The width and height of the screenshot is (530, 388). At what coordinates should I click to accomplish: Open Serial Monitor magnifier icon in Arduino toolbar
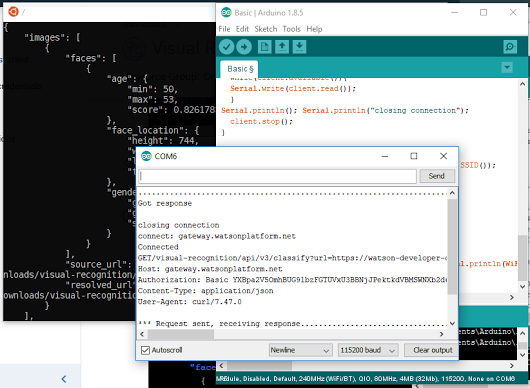tap(510, 47)
